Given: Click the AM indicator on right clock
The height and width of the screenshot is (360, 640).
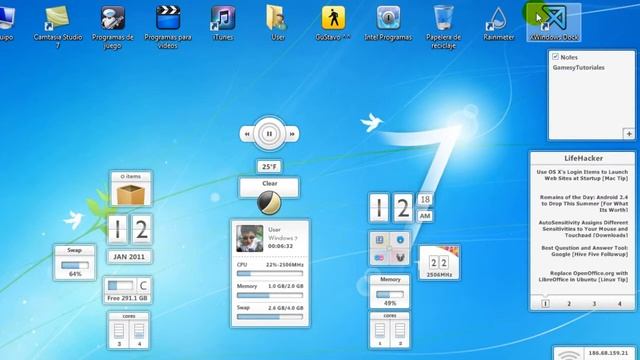Looking at the screenshot, I should [x=425, y=216].
